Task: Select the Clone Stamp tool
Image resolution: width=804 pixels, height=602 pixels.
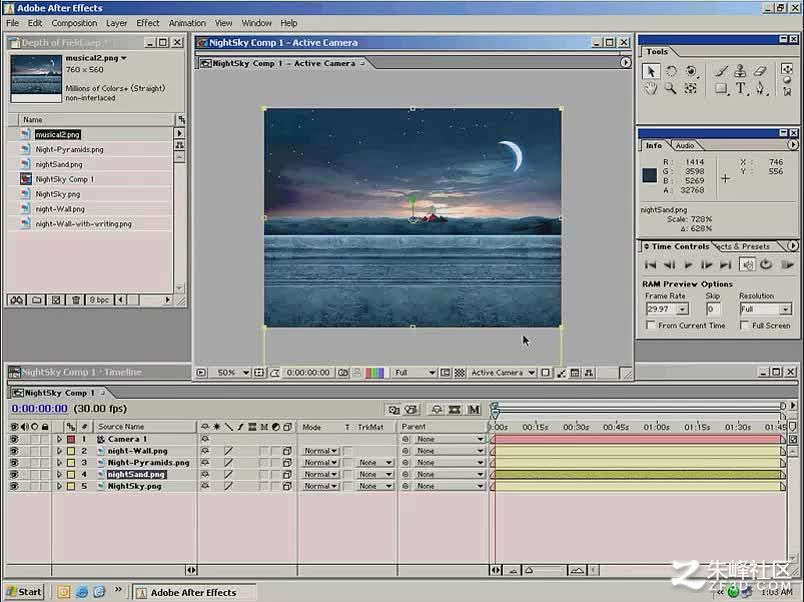Action: tap(740, 71)
